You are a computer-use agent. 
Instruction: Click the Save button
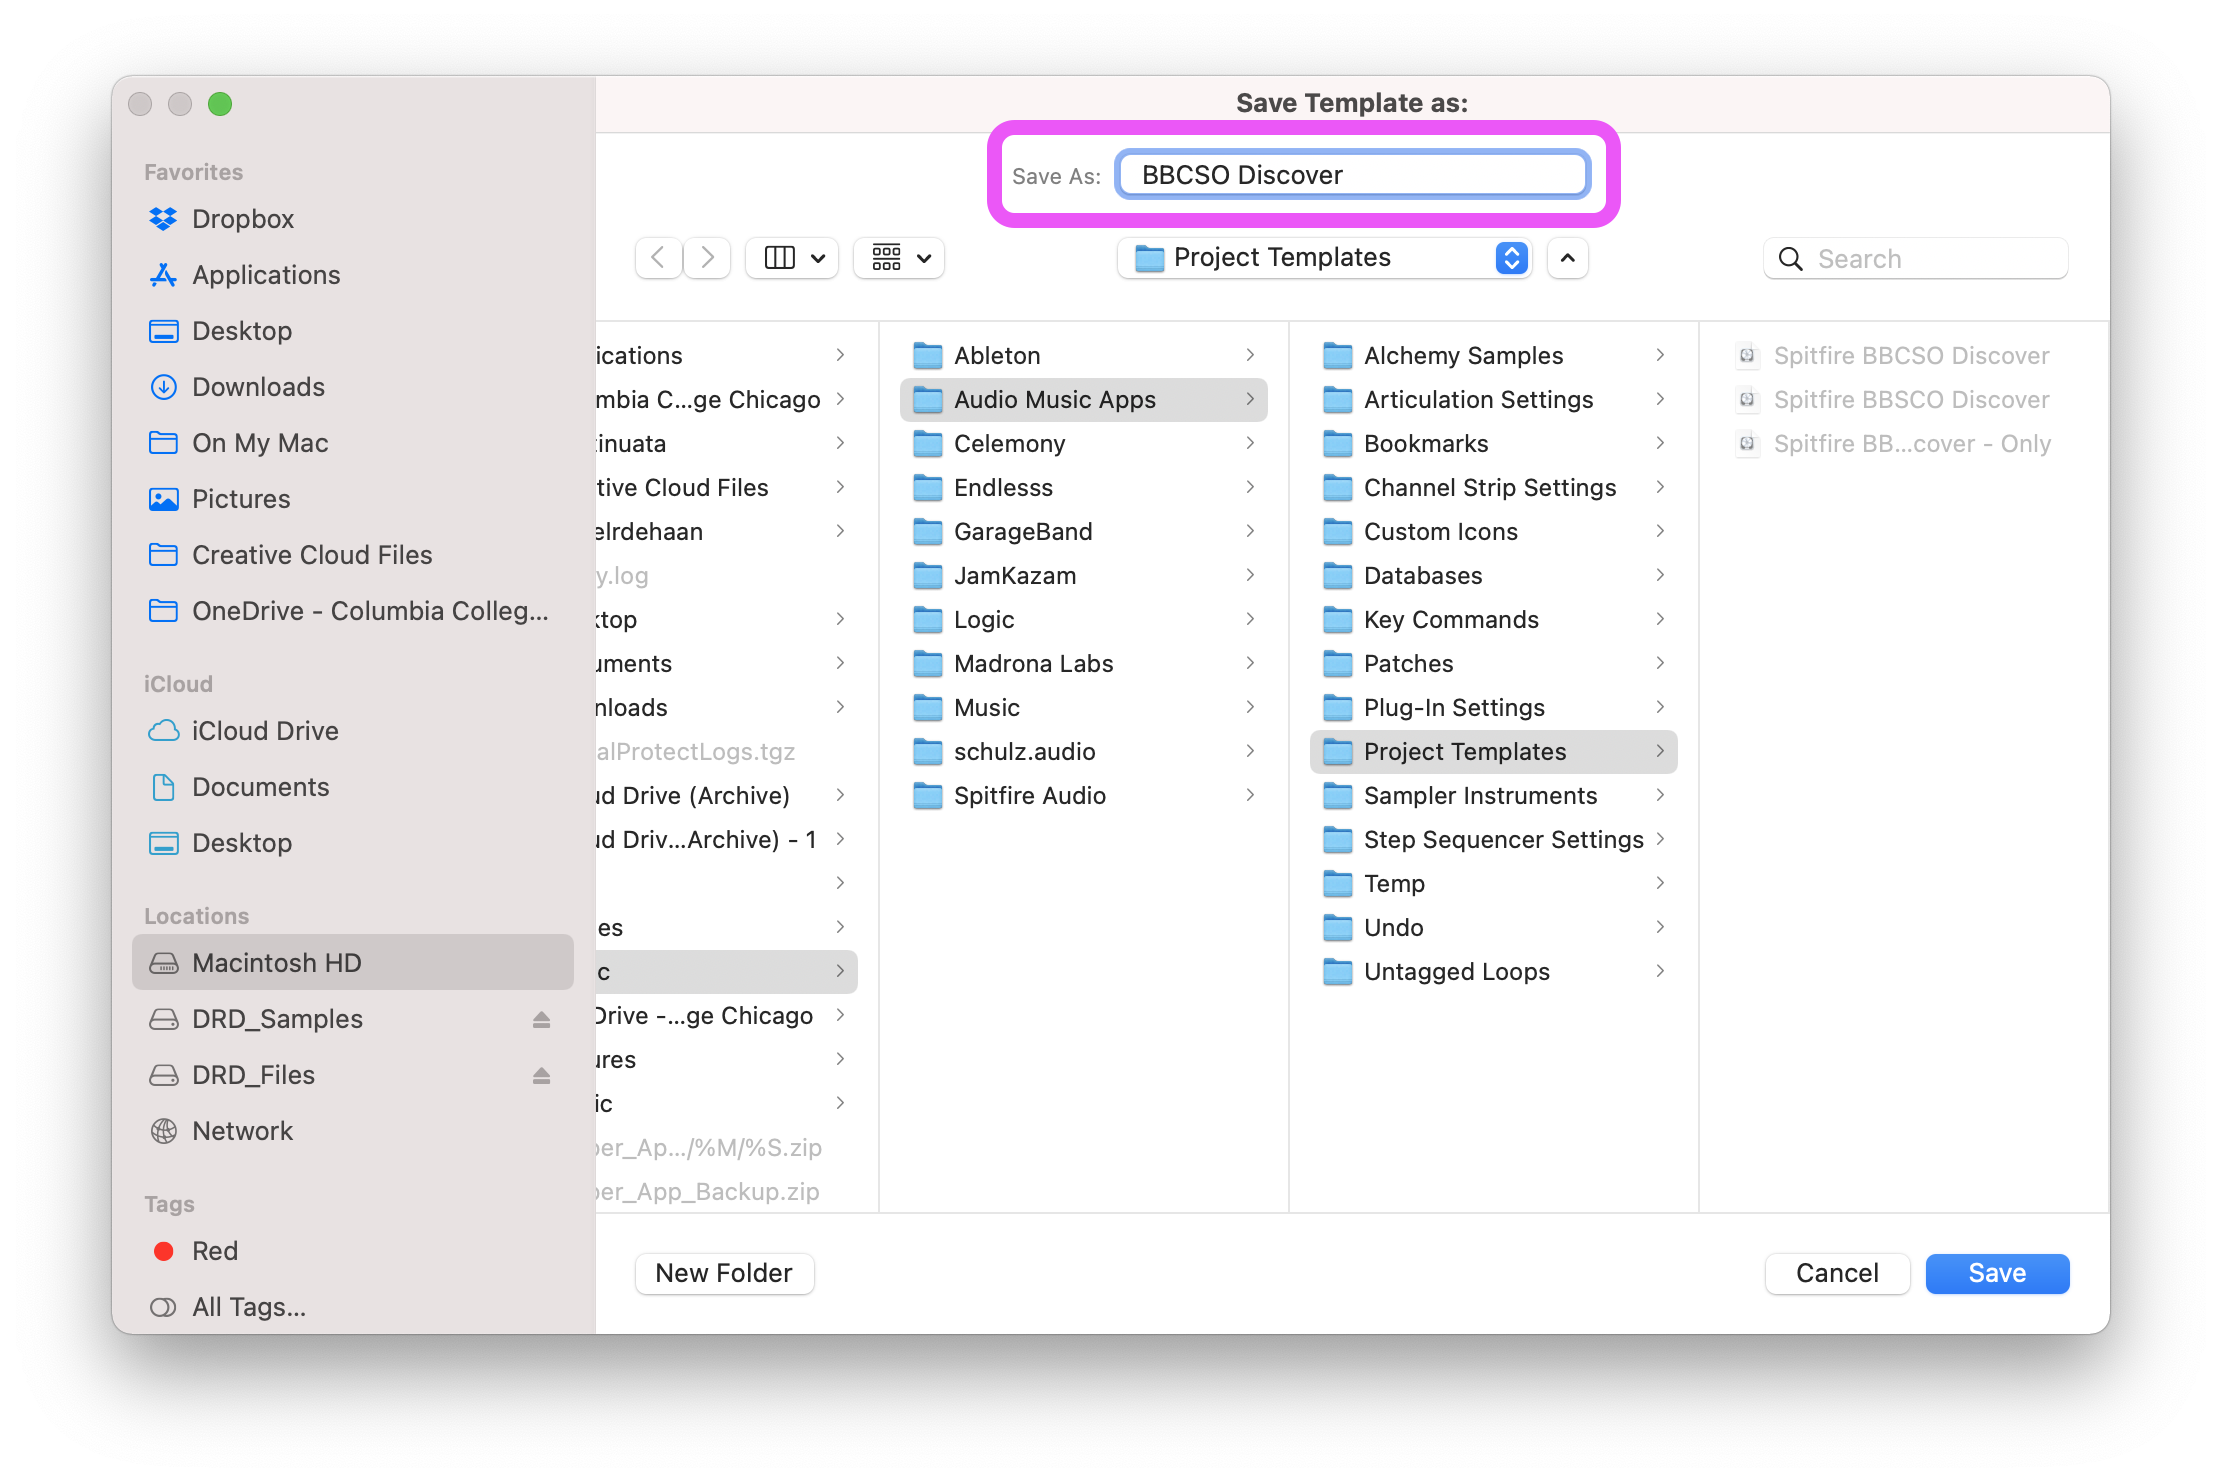coord(1996,1273)
